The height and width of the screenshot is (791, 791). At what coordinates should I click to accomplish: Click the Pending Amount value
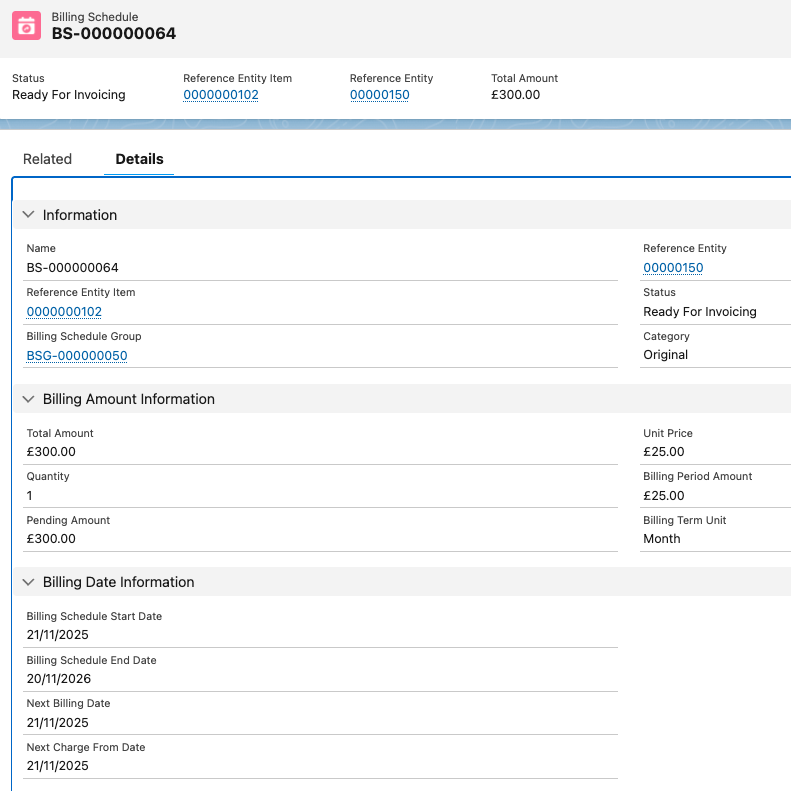click(x=51, y=539)
